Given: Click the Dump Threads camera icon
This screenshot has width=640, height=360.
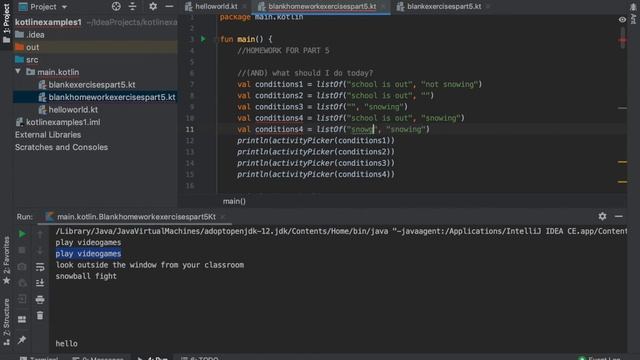Looking at the screenshot, I should [22, 267].
